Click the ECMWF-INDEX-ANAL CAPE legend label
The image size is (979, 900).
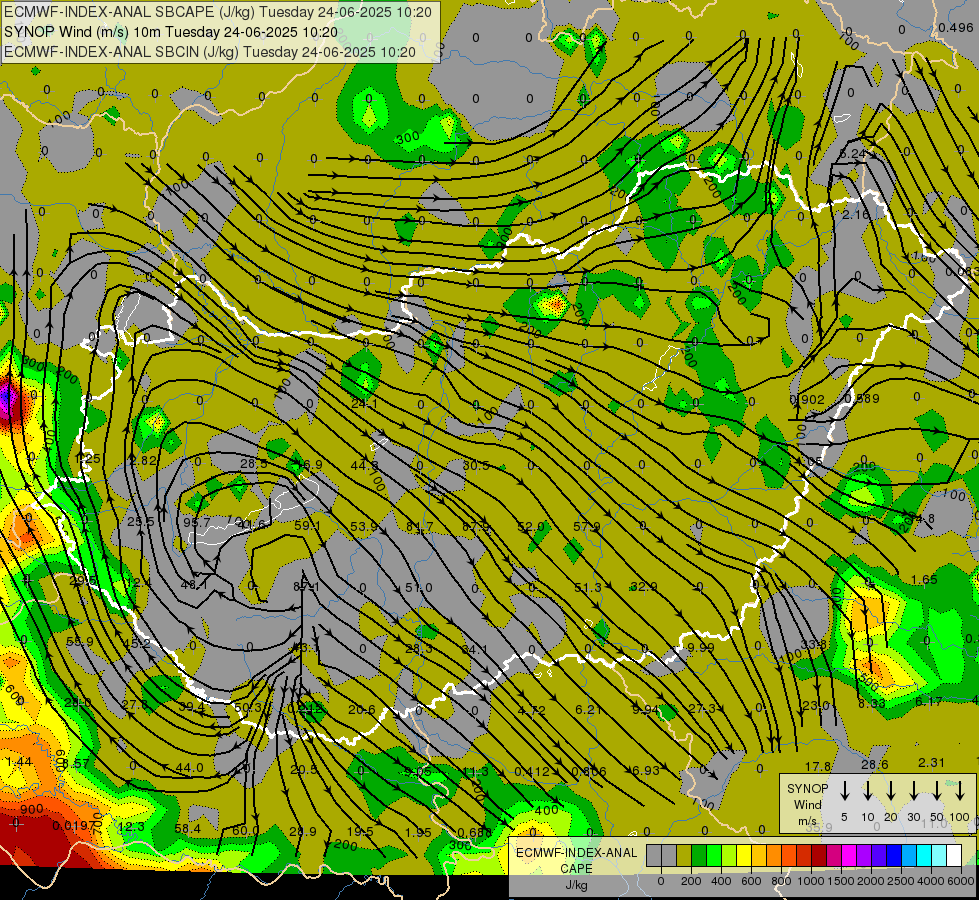coord(576,861)
